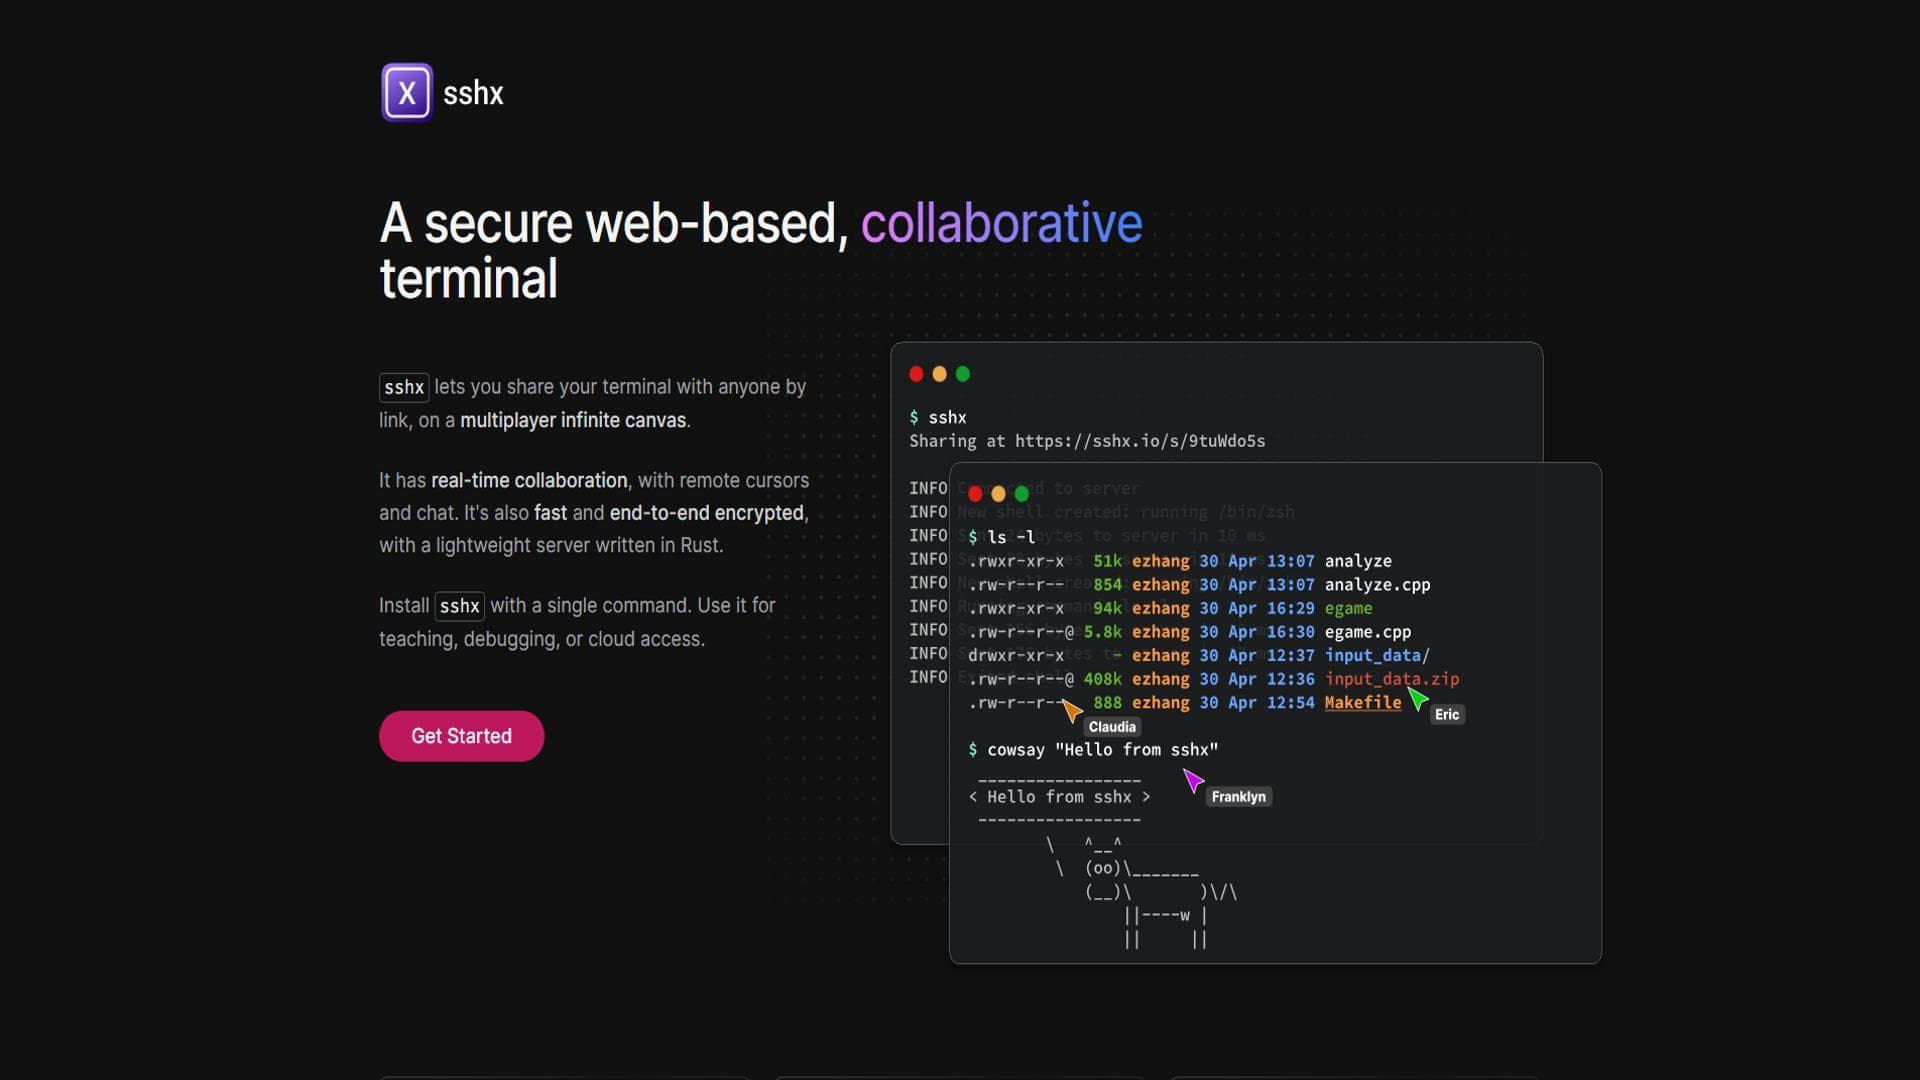Click the yellow dot on back terminal
This screenshot has width=1920, height=1080.
click(x=939, y=374)
